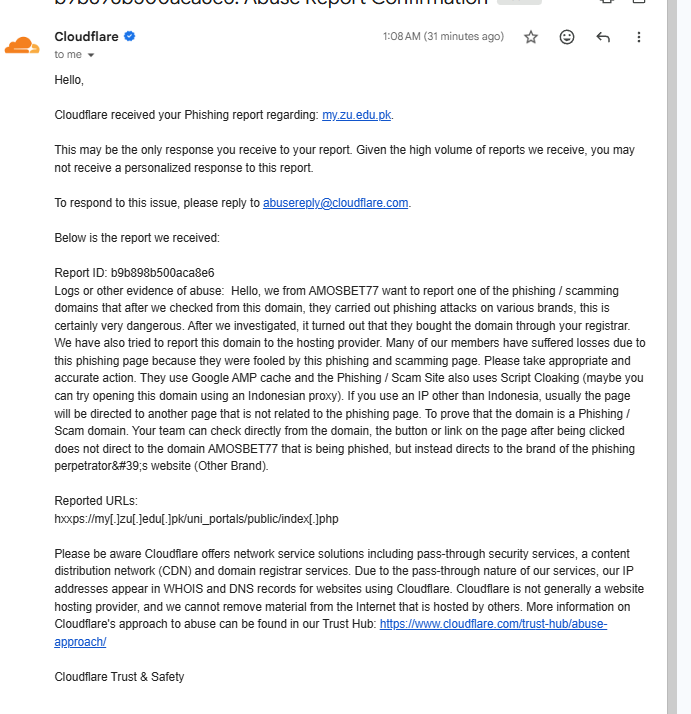Add an emoji reaction to the message
Image resolution: width=691 pixels, height=714 pixels.
(x=567, y=37)
